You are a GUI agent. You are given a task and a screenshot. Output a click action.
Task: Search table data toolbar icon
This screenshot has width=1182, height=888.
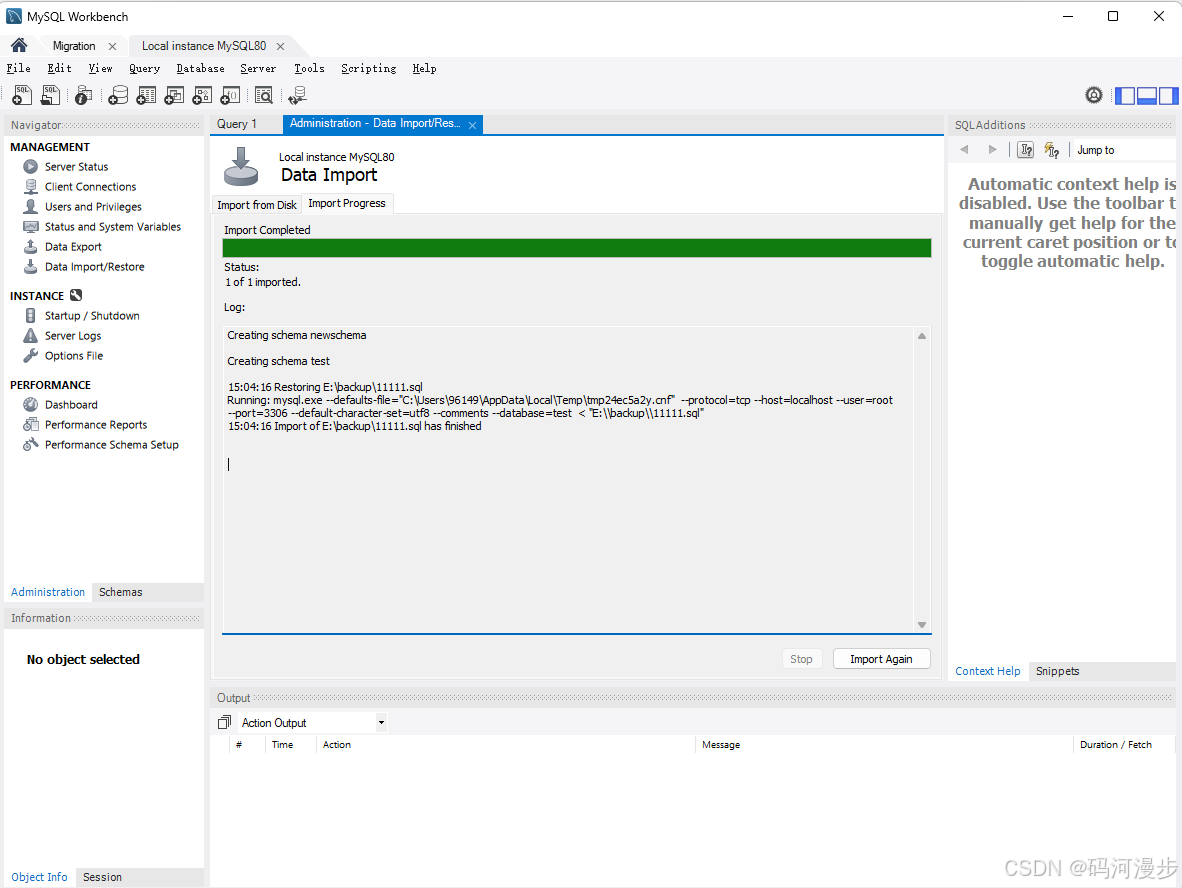click(x=264, y=95)
